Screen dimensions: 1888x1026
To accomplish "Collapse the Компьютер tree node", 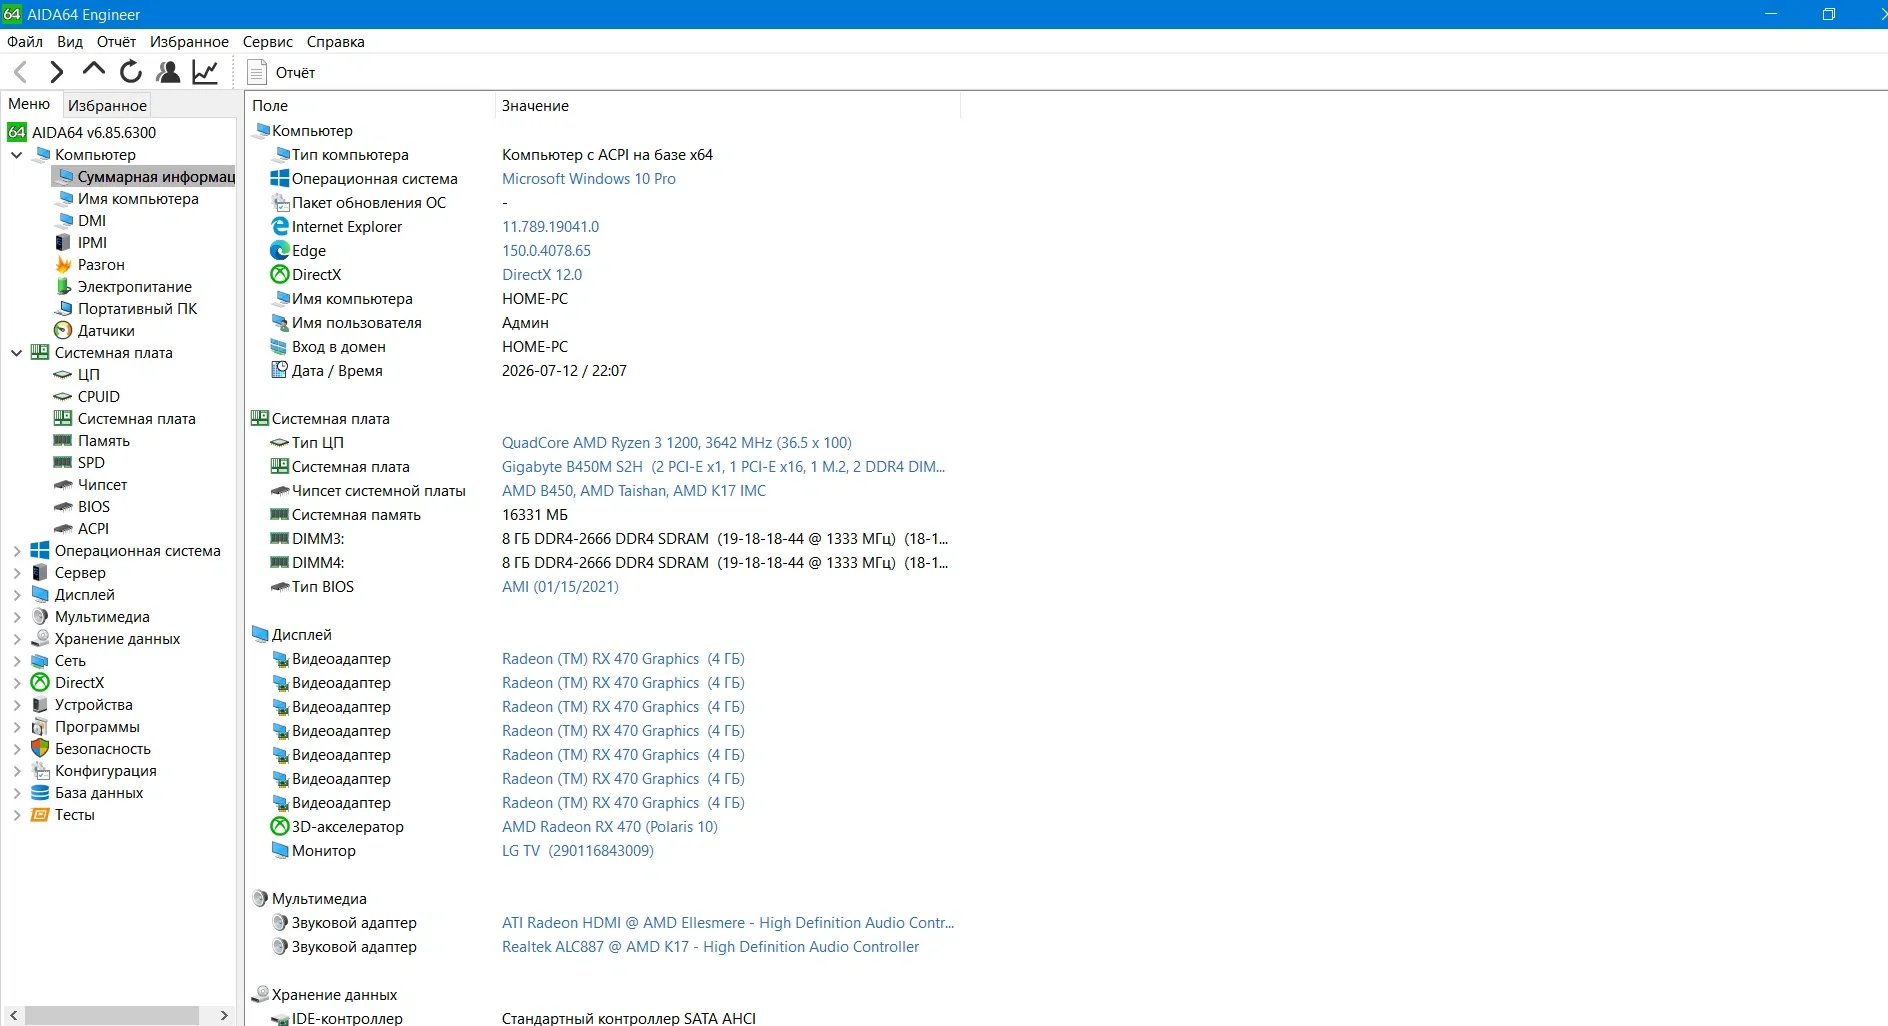I will 17,155.
